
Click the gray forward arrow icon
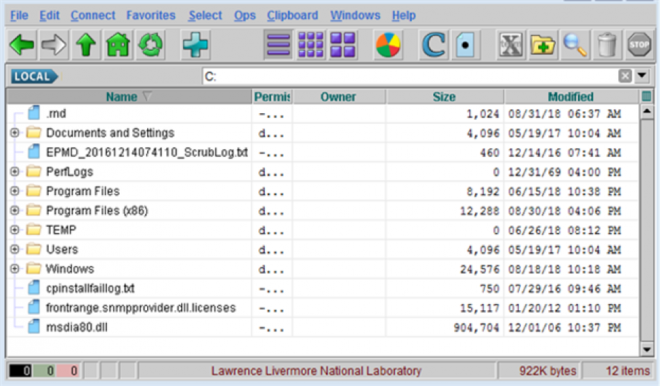point(53,44)
